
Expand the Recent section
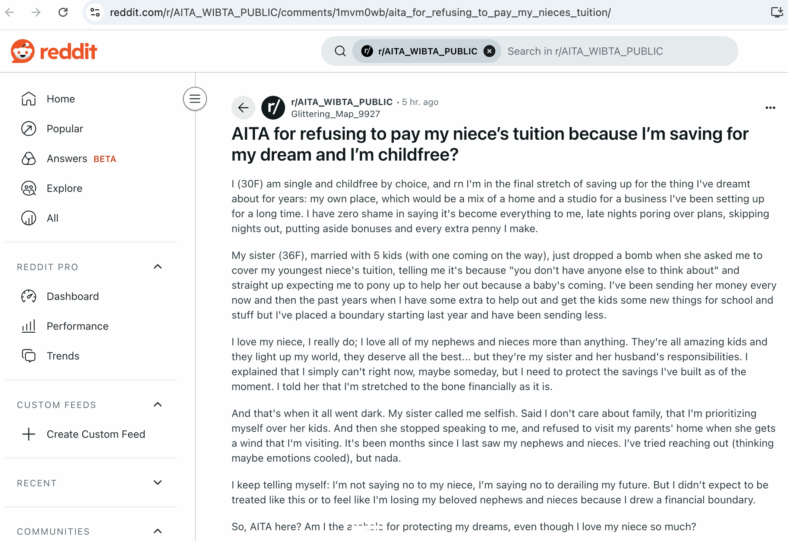point(157,483)
